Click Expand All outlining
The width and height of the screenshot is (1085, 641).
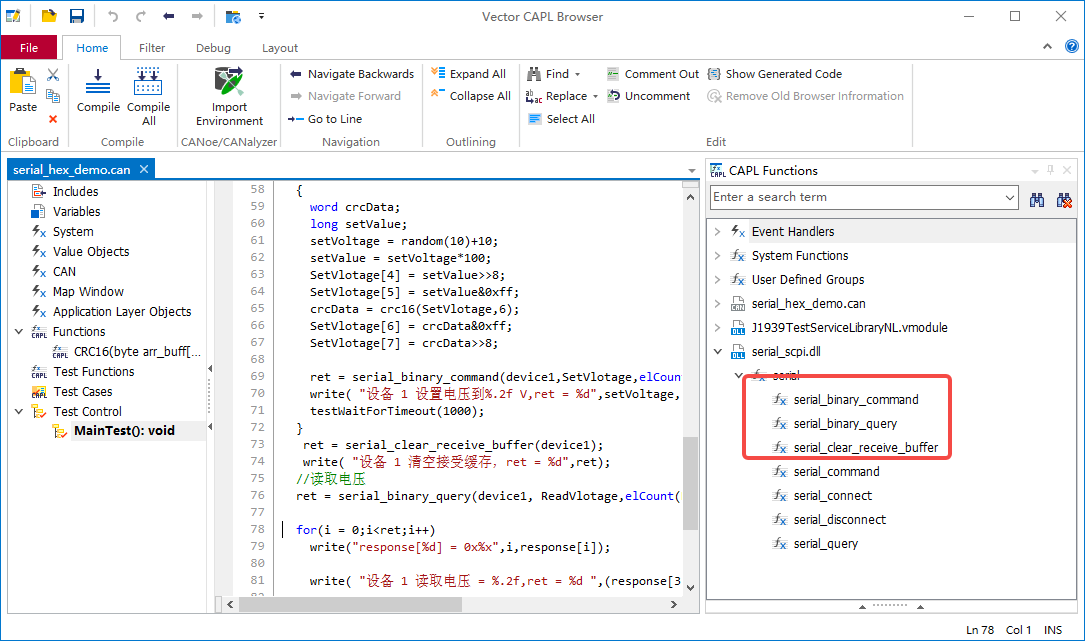[x=468, y=74]
